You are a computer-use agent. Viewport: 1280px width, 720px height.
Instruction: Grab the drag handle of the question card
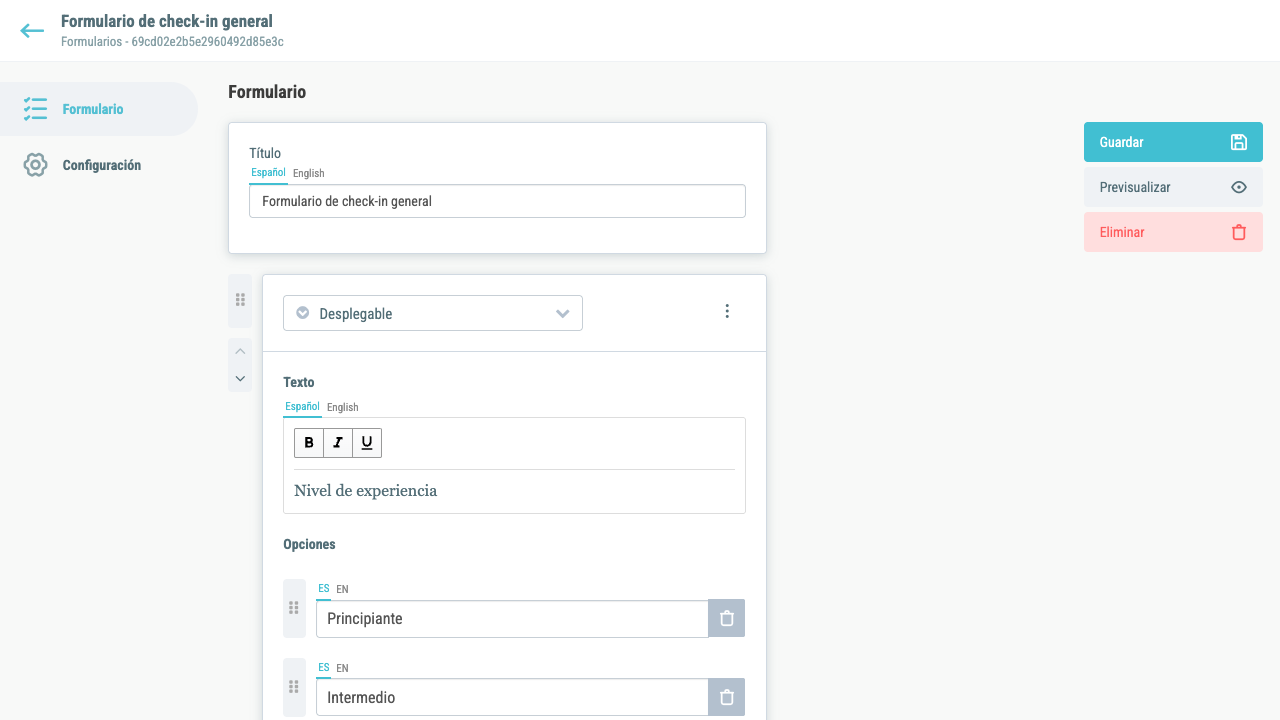(240, 300)
